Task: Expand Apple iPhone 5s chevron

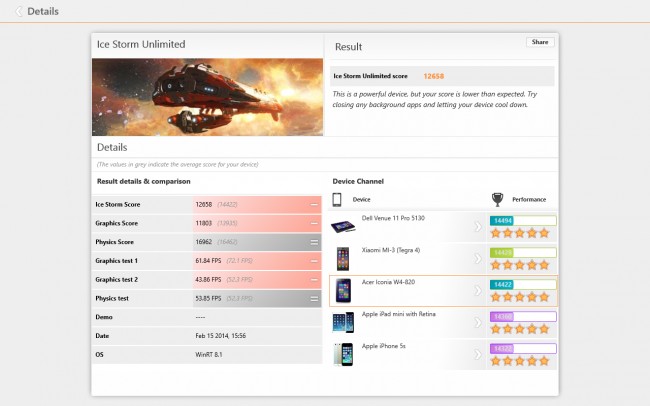Action: click(478, 354)
